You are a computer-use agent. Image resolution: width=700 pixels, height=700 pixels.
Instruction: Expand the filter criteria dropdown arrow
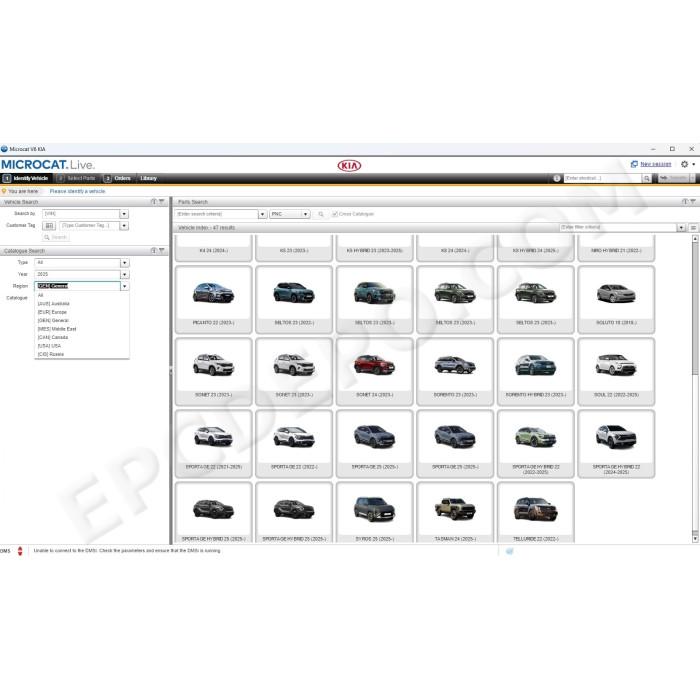tap(681, 228)
